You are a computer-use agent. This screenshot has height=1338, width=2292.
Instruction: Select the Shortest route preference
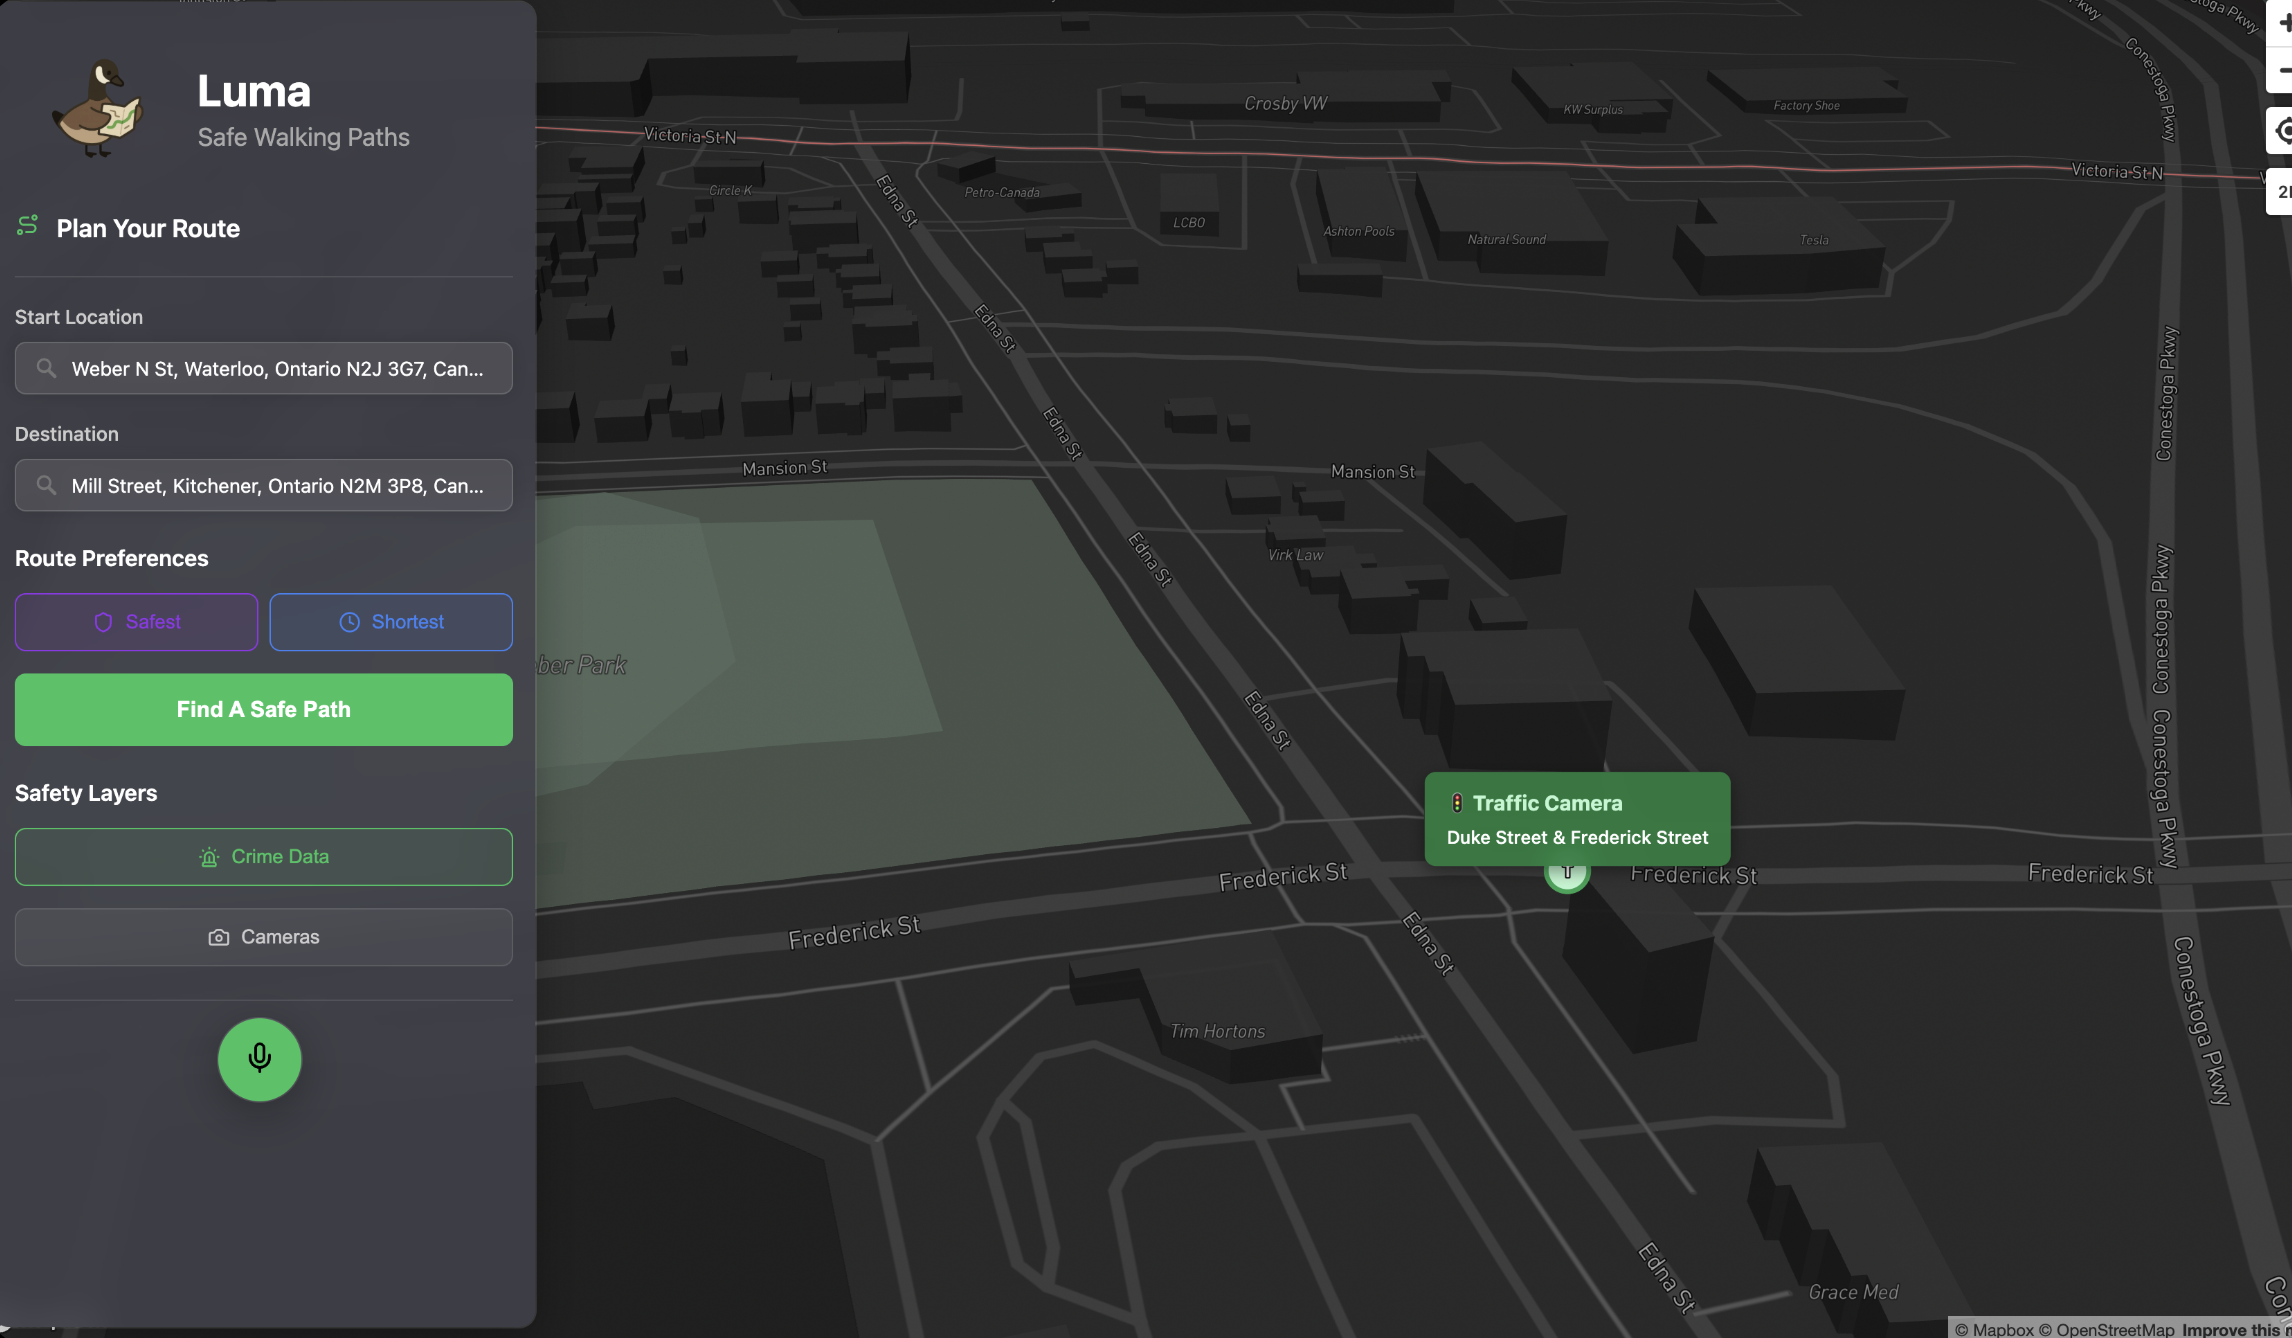(x=391, y=622)
